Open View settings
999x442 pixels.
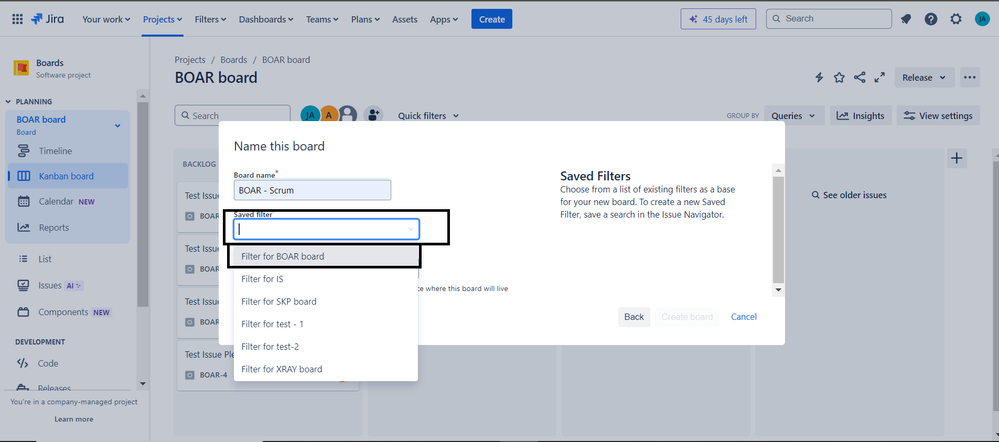(938, 115)
